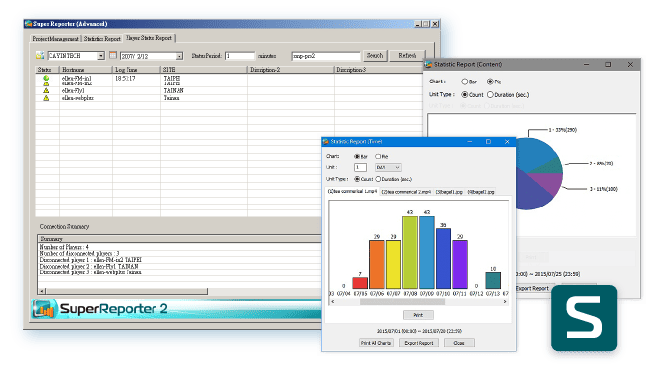The height and width of the screenshot is (374, 660).
Task: Click right arrow of chart scrollbar
Action: pyautogui.click(x=505, y=302)
